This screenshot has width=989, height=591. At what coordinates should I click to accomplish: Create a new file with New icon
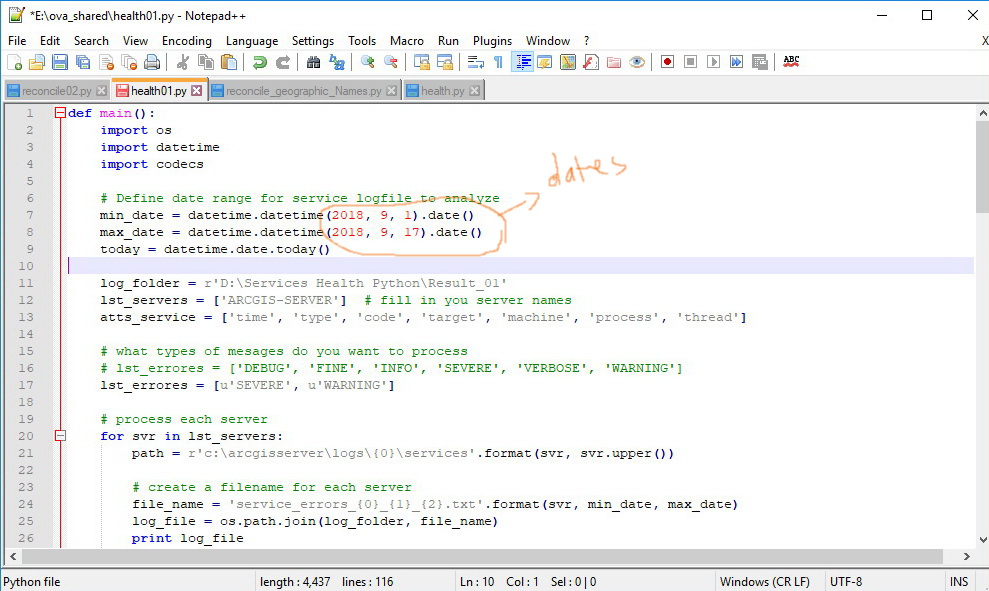click(x=15, y=62)
